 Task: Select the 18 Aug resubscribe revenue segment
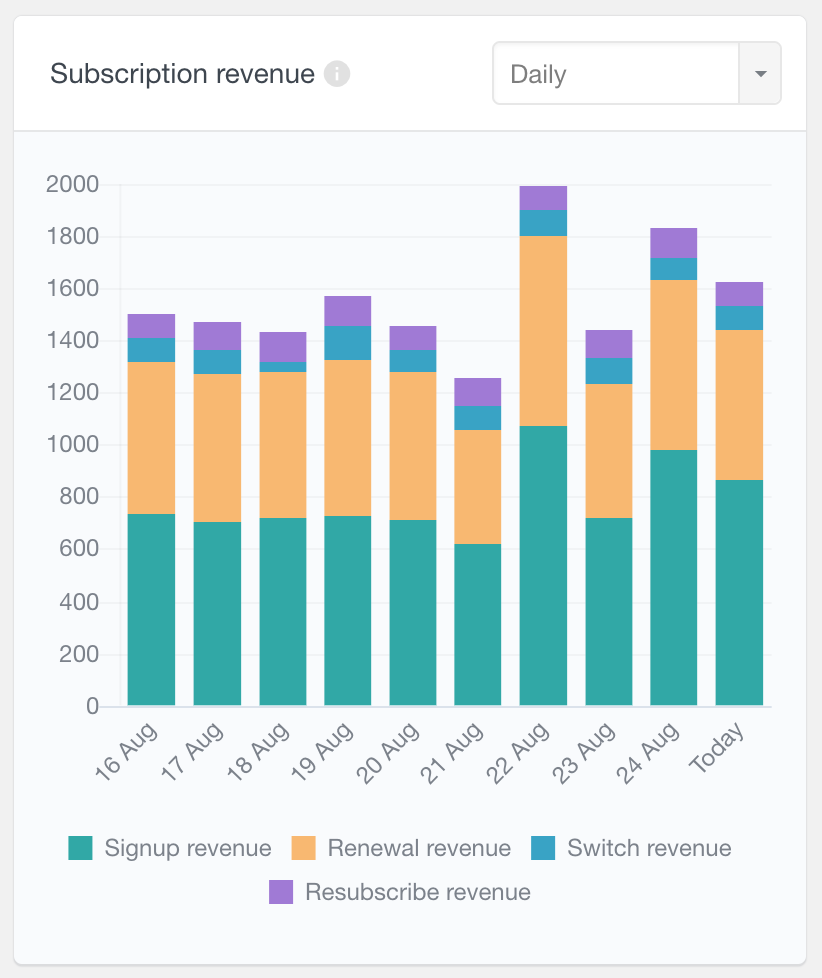(x=283, y=347)
